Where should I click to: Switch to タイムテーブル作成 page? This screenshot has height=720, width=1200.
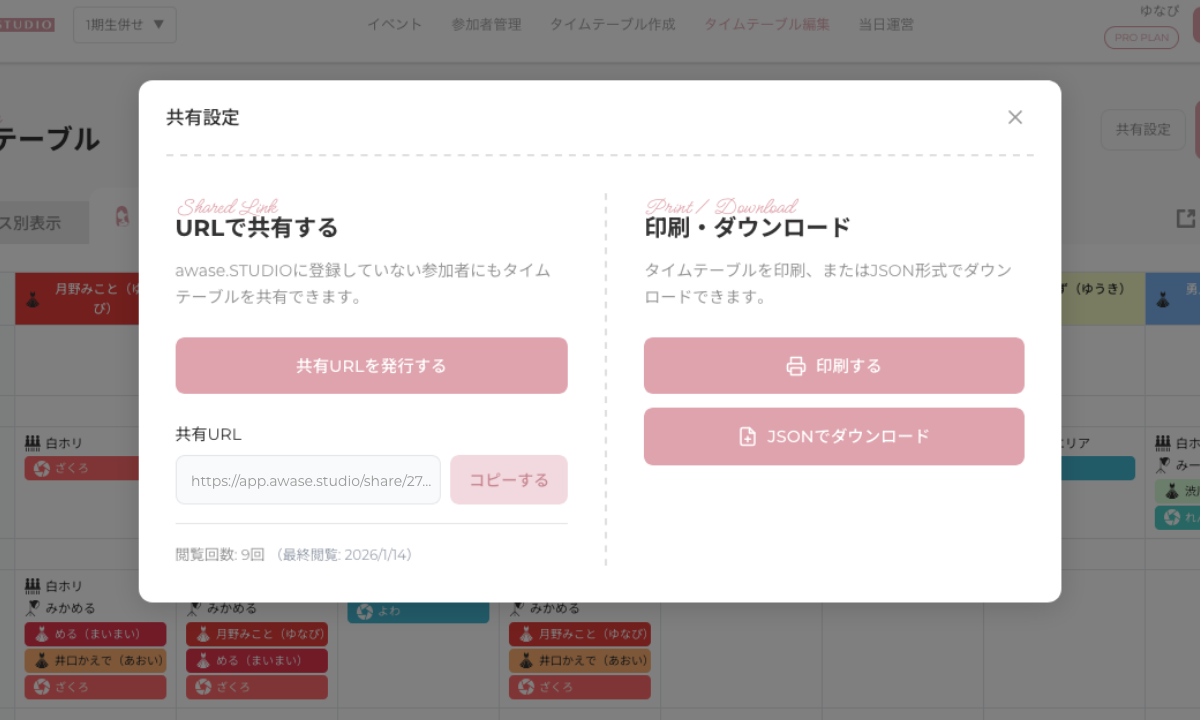point(612,24)
